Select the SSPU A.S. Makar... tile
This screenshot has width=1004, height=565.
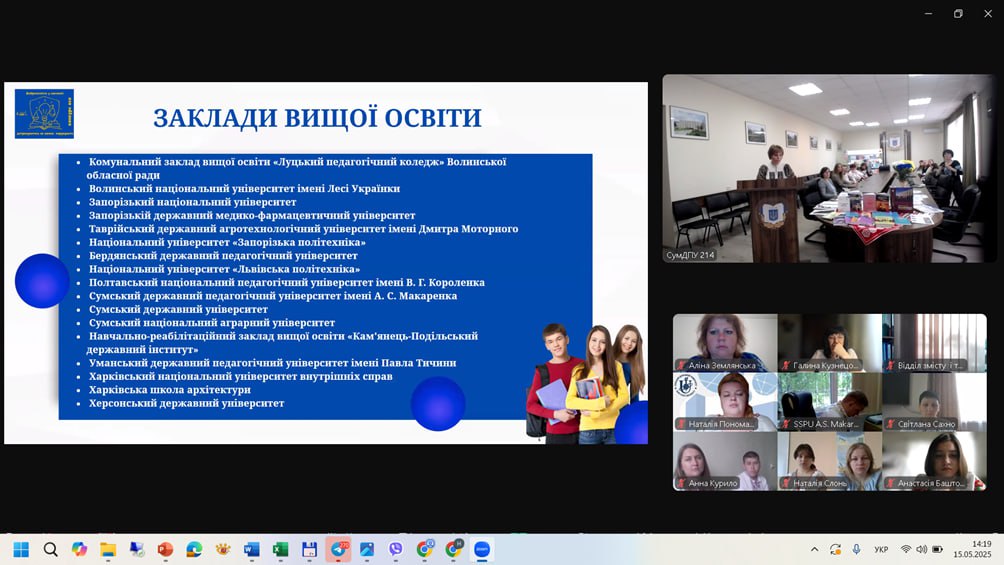pyautogui.click(x=829, y=402)
